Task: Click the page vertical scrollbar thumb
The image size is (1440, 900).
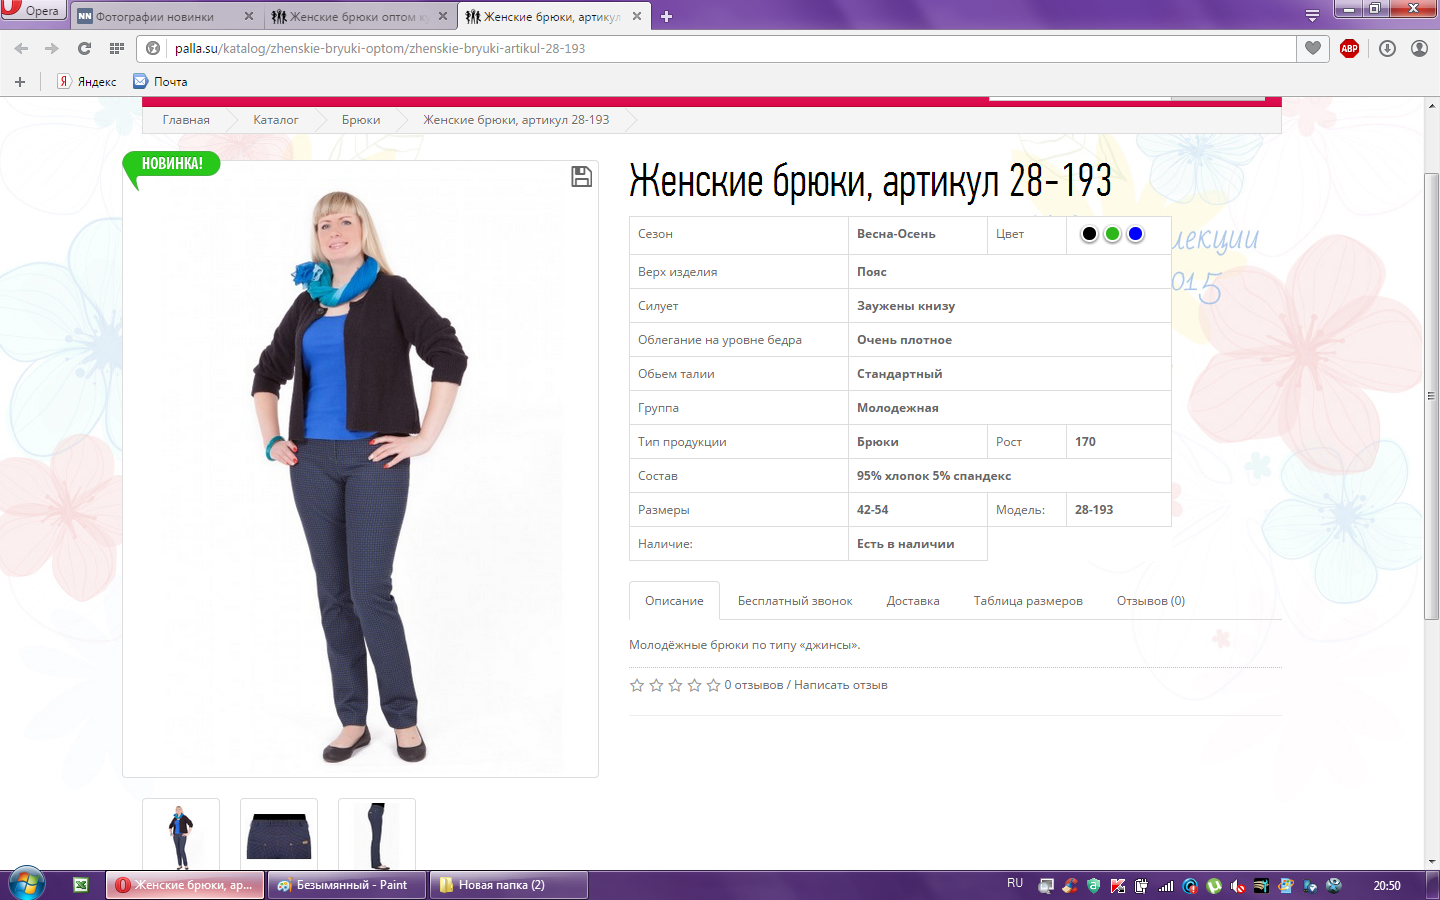Action: (x=1431, y=396)
